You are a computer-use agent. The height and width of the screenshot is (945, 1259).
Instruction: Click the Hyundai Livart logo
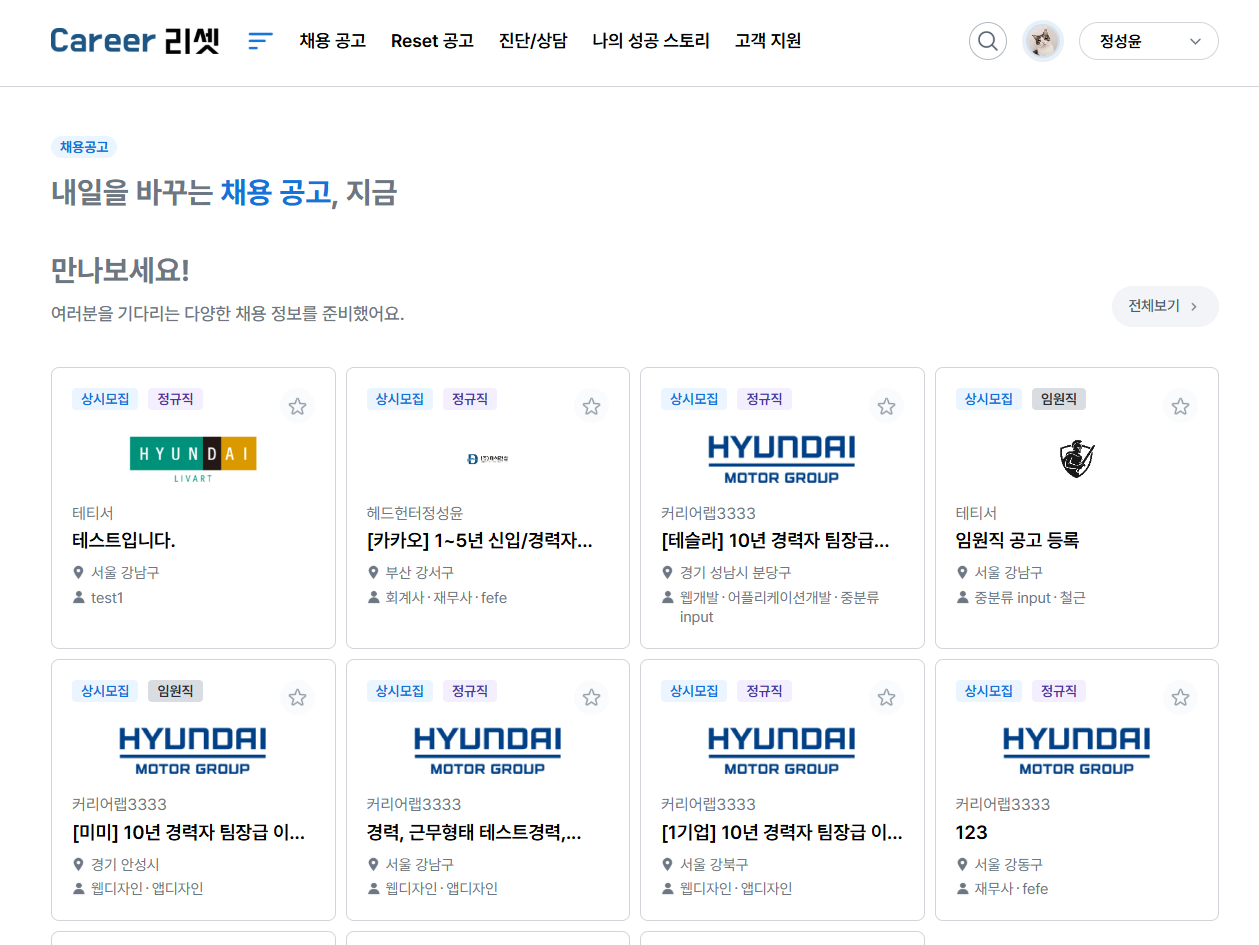[193, 459]
